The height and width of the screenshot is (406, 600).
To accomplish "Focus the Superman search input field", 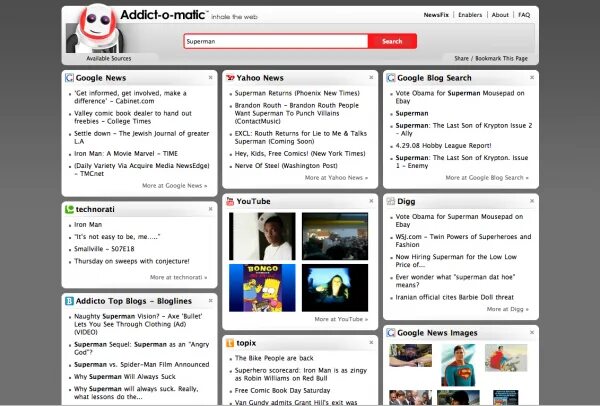I will click(276, 41).
